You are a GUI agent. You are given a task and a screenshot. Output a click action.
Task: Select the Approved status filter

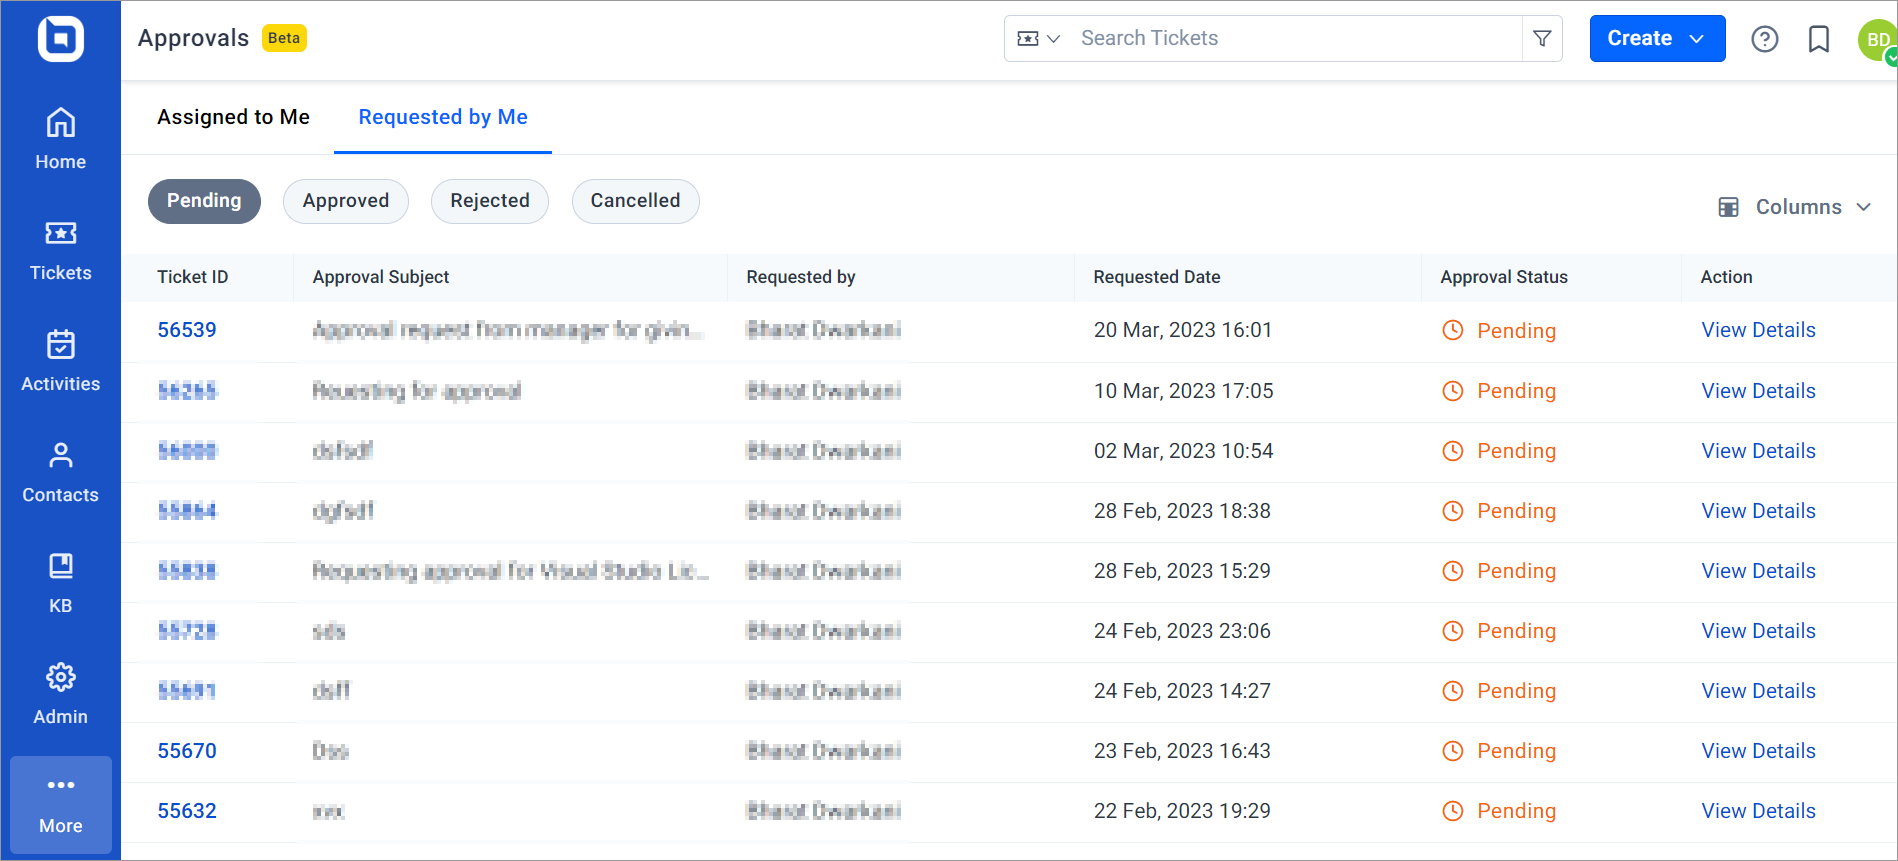point(346,201)
